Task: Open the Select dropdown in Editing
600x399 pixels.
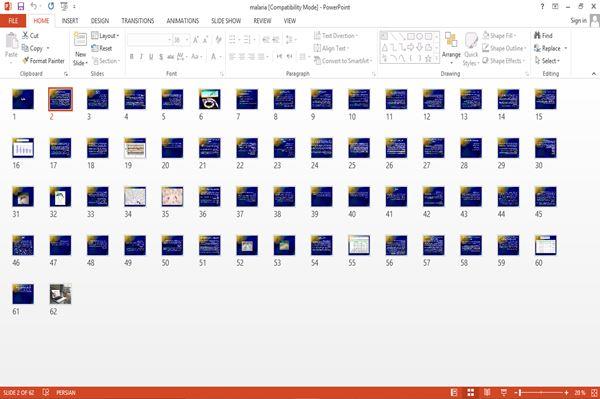Action: 547,61
